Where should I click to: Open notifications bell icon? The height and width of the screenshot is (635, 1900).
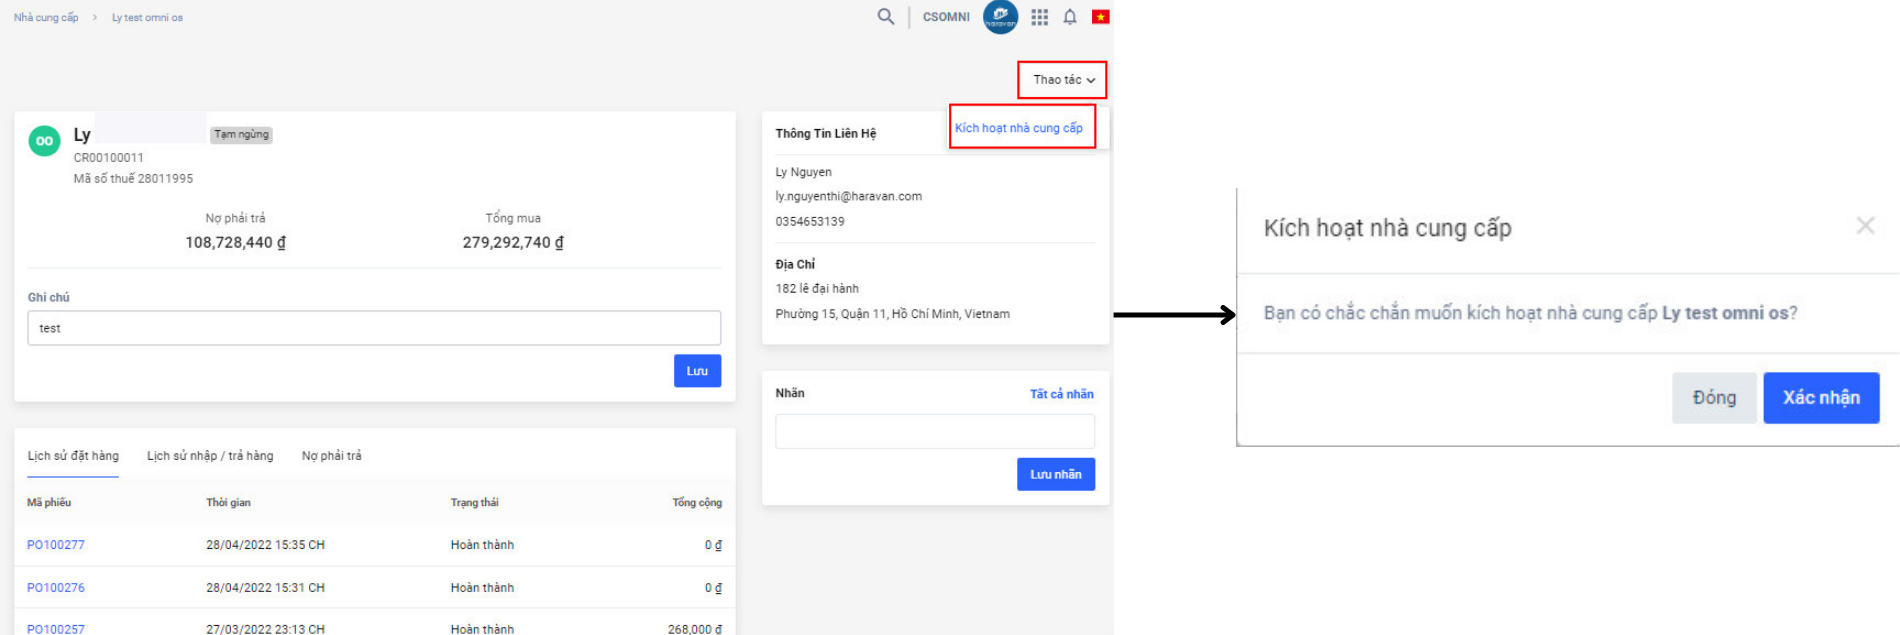(1069, 17)
